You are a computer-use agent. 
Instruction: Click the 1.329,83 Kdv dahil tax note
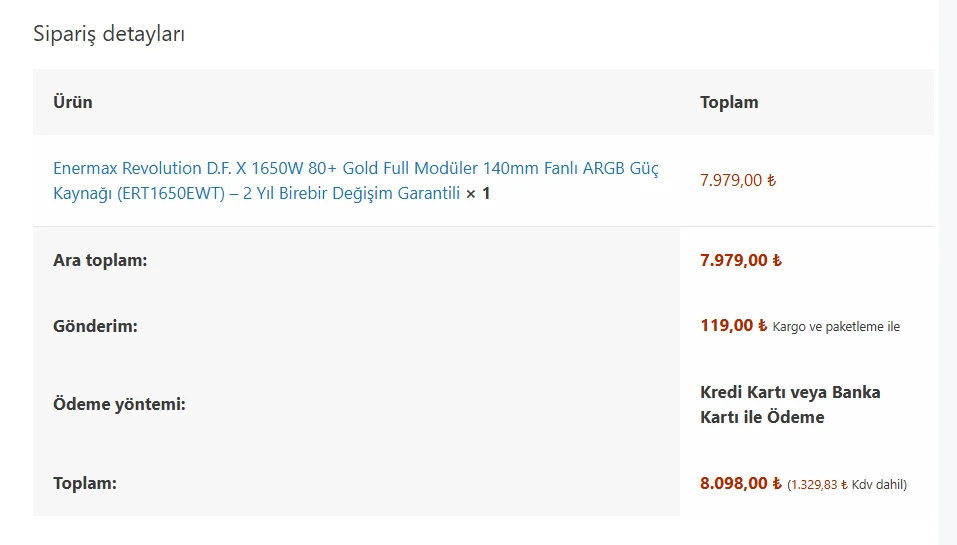[847, 485]
